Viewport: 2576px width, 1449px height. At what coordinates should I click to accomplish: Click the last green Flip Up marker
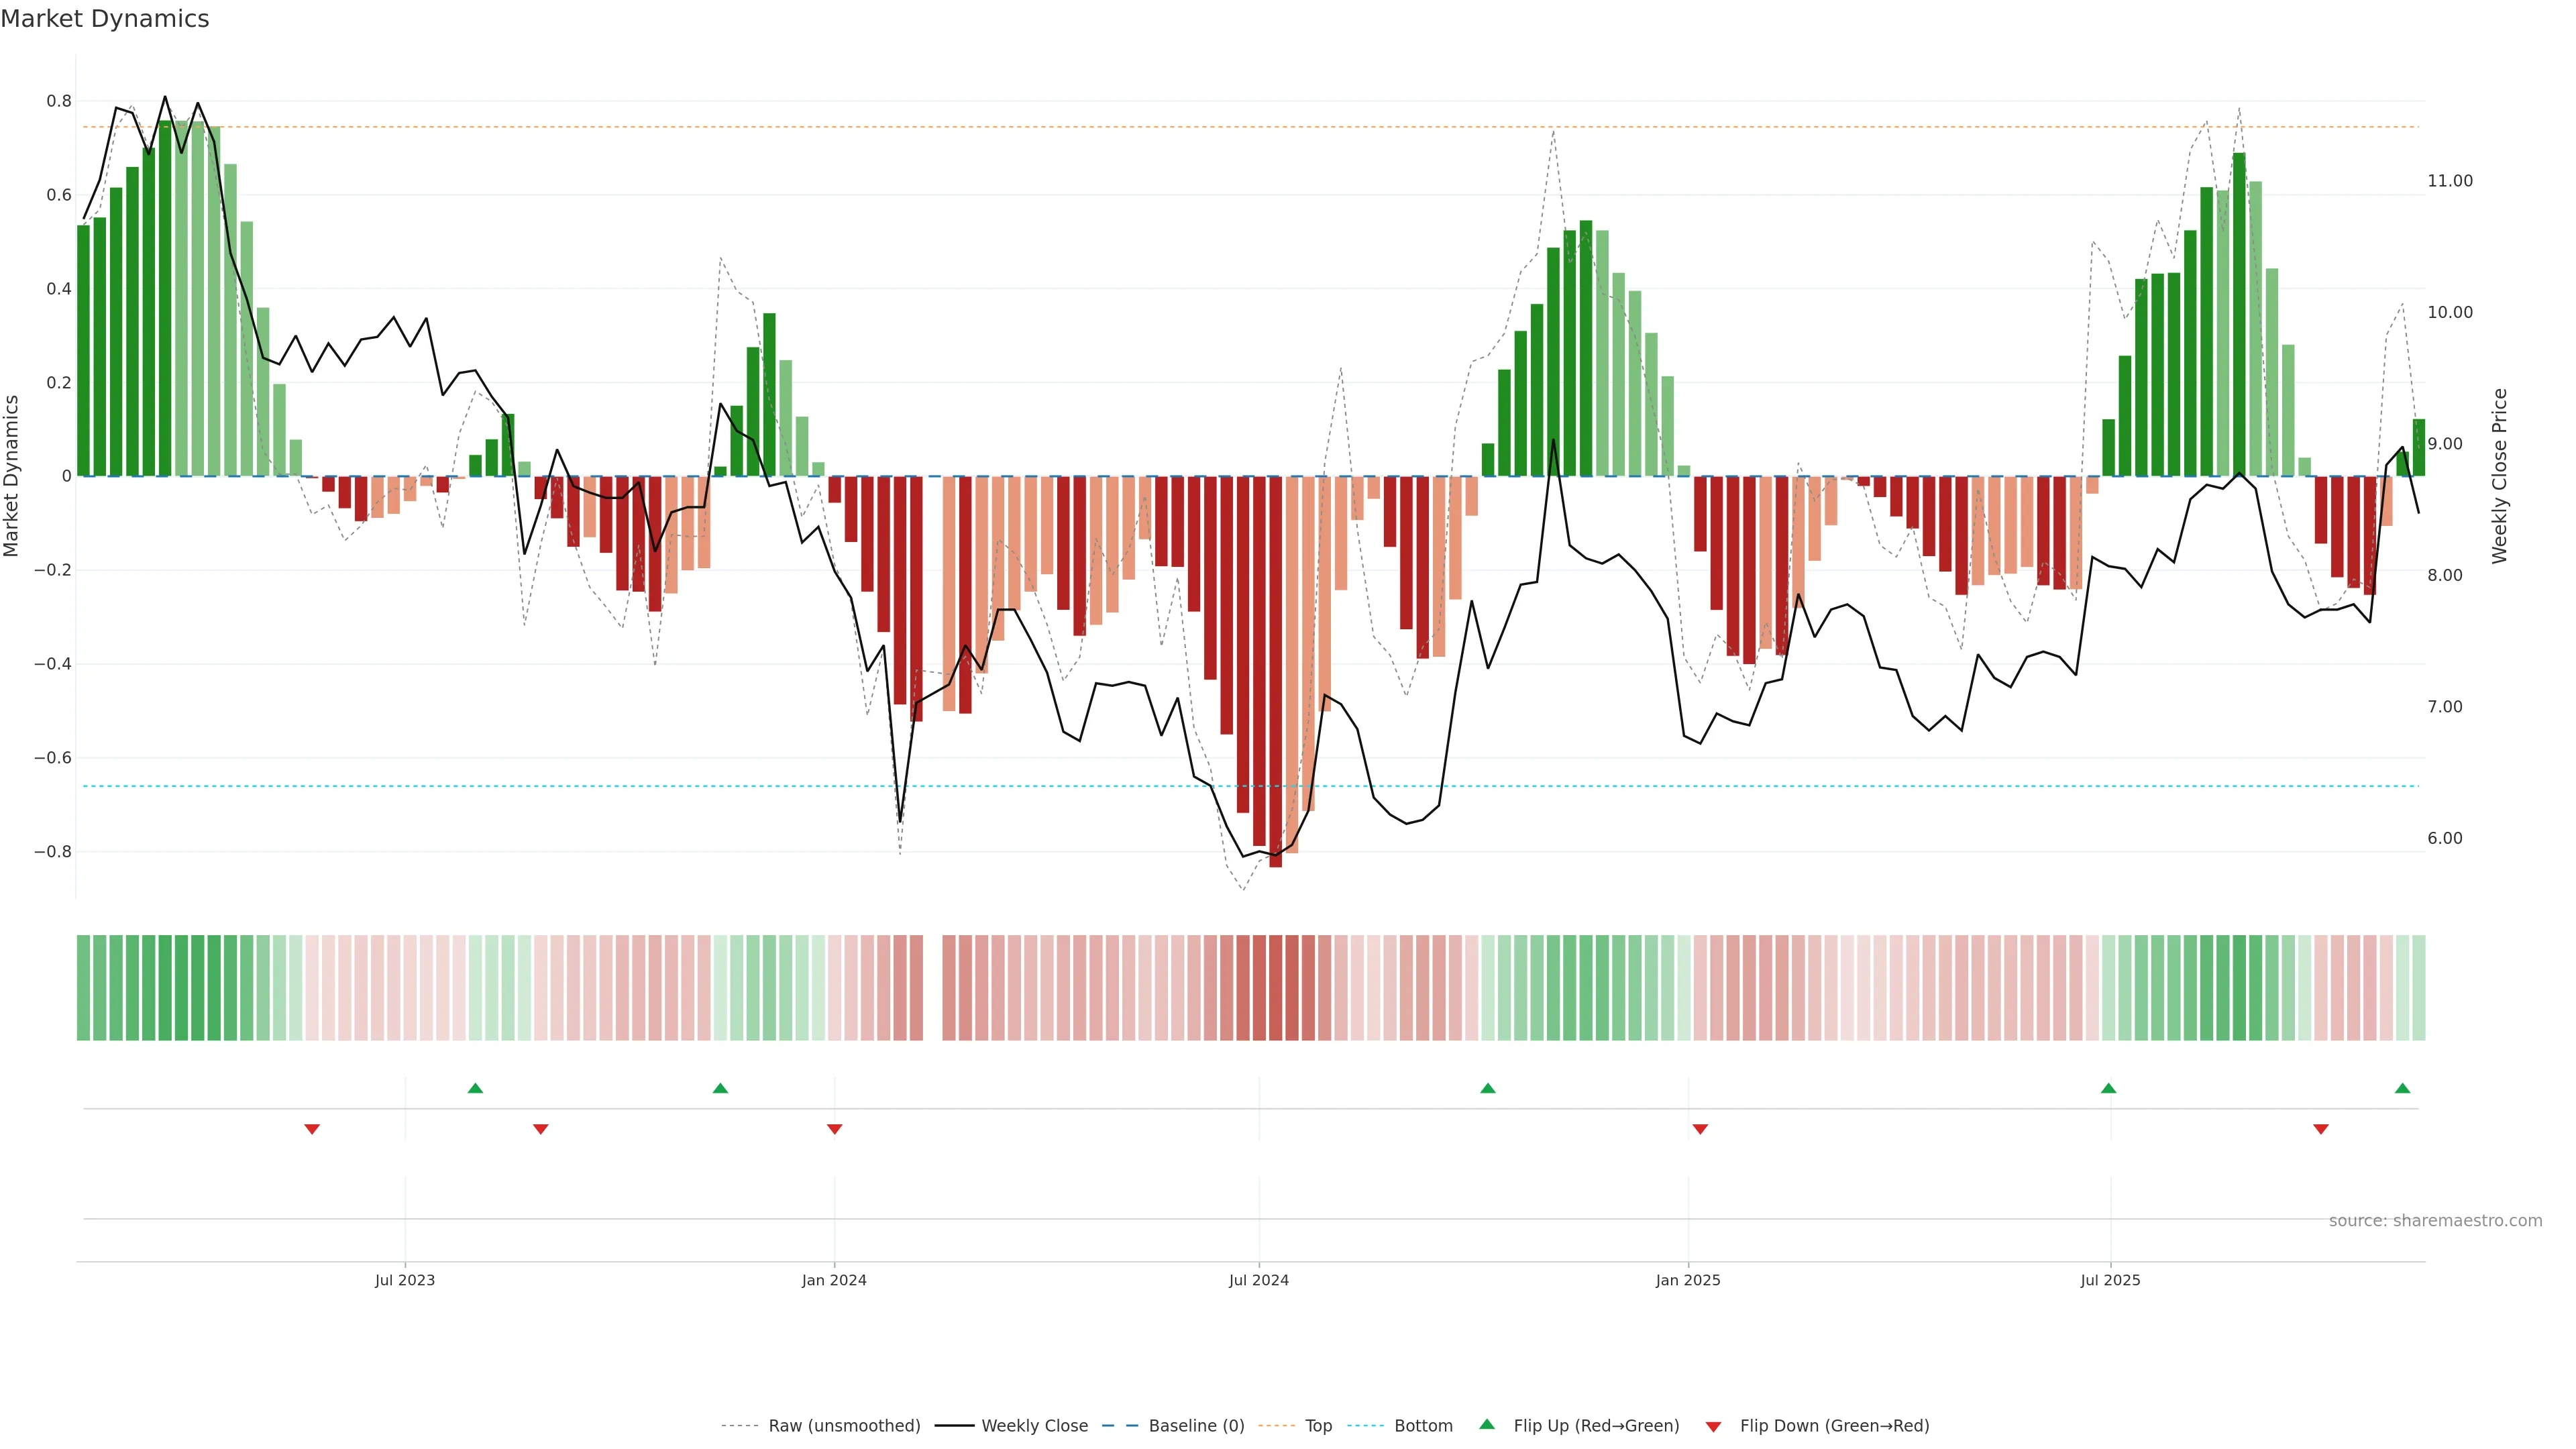(2402, 1088)
